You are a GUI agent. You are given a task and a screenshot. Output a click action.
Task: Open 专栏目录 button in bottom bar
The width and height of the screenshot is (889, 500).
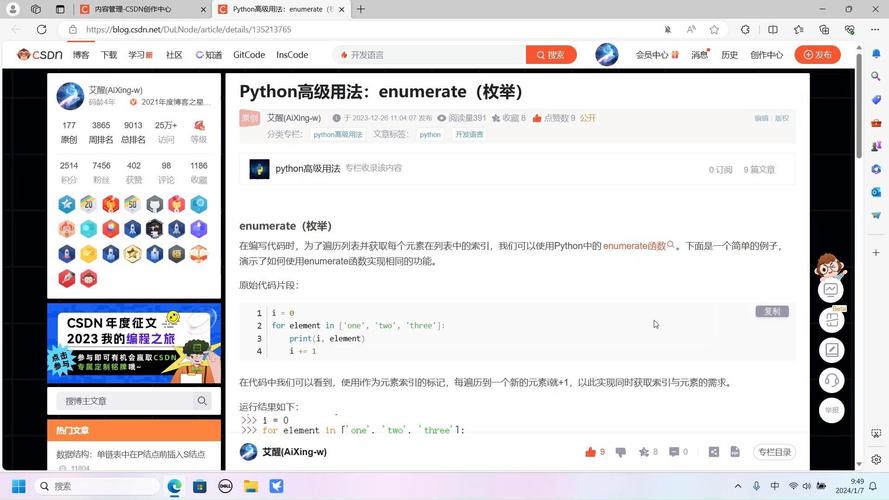[774, 452]
